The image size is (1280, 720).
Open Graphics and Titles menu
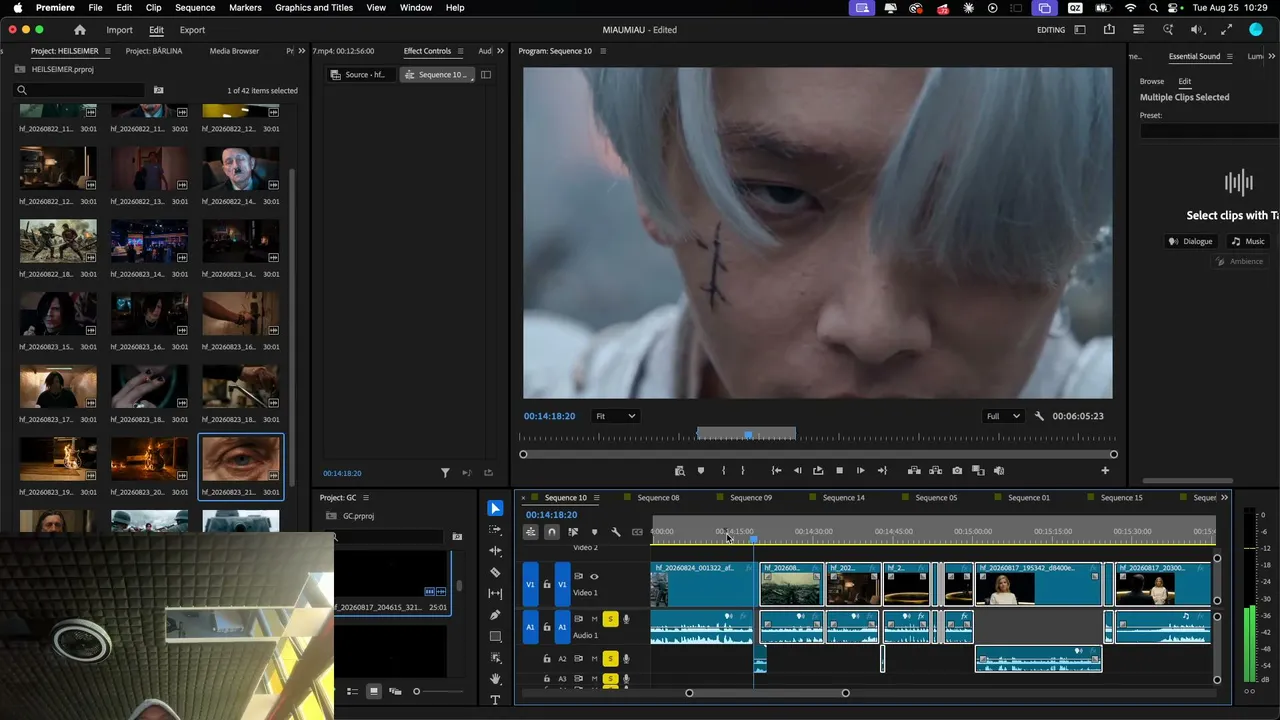click(x=314, y=8)
